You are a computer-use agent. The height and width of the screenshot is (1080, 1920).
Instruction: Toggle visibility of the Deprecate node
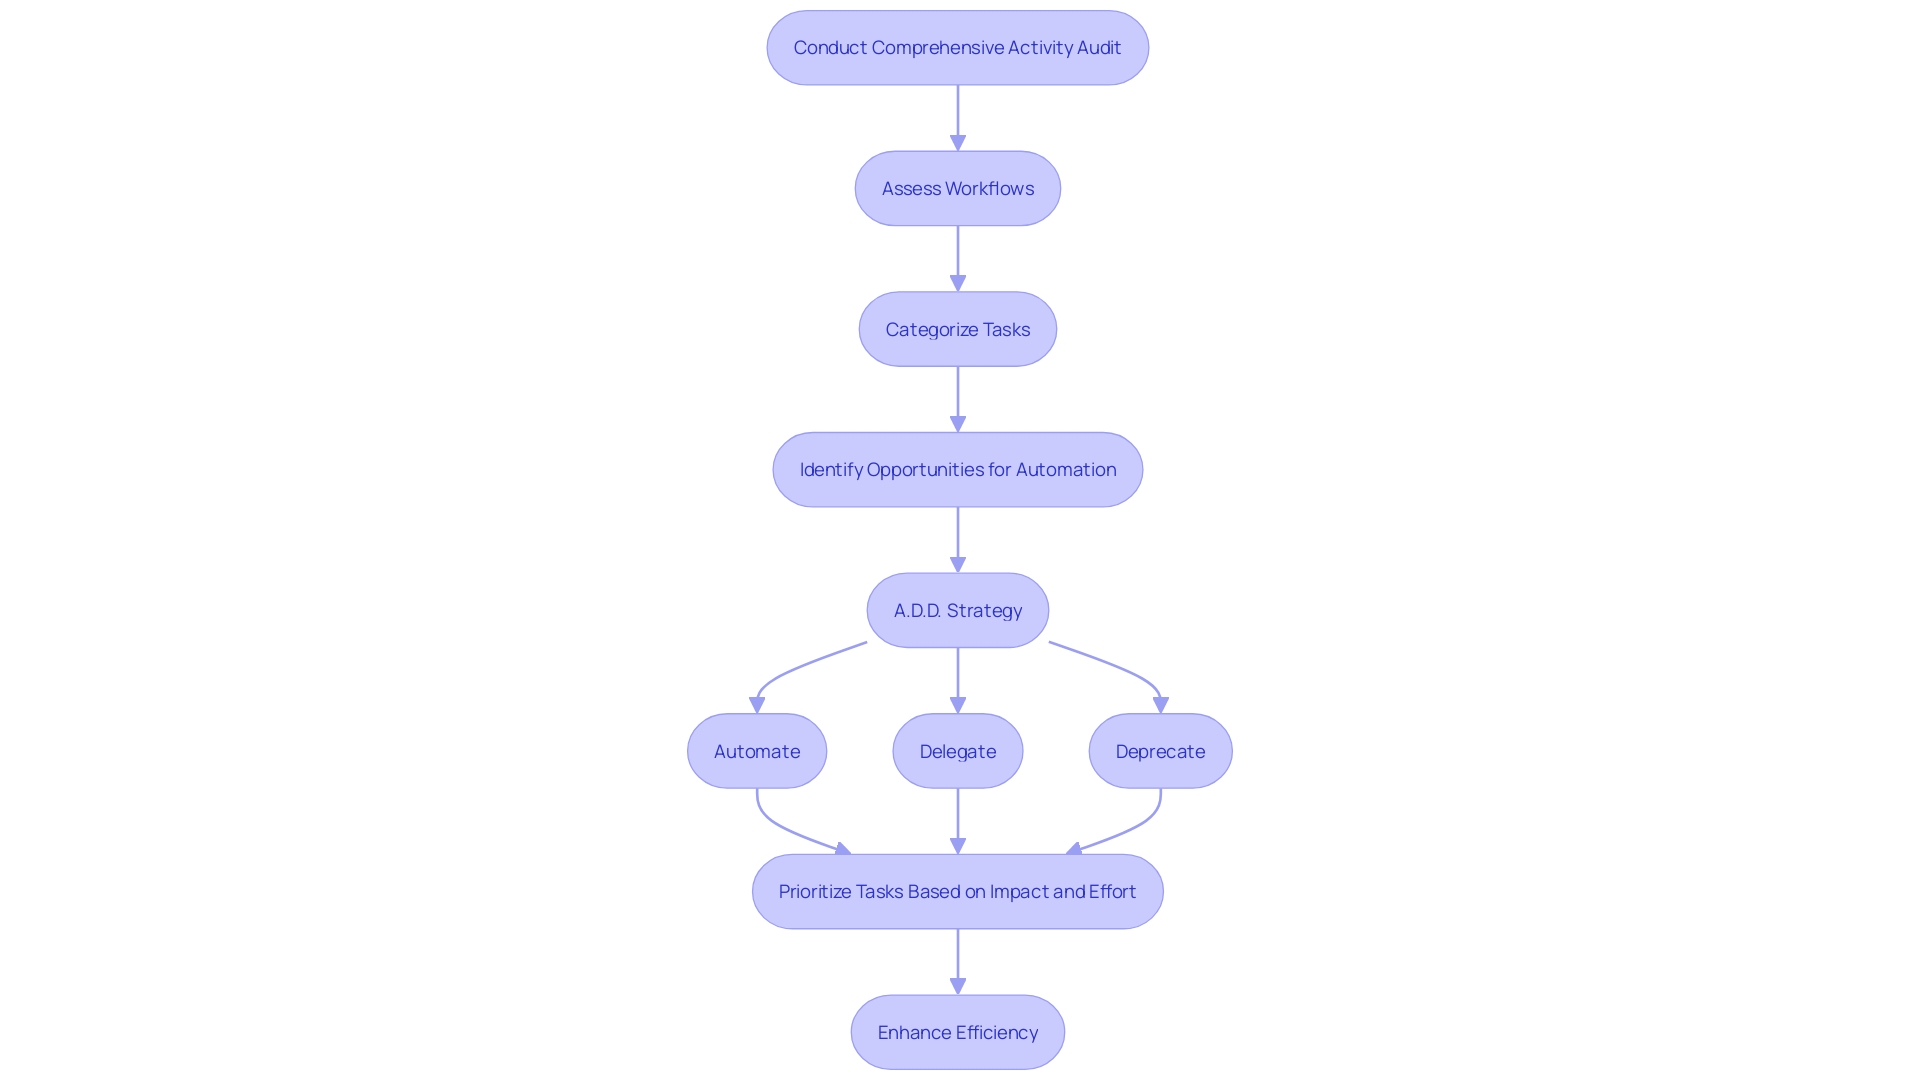[1159, 750]
